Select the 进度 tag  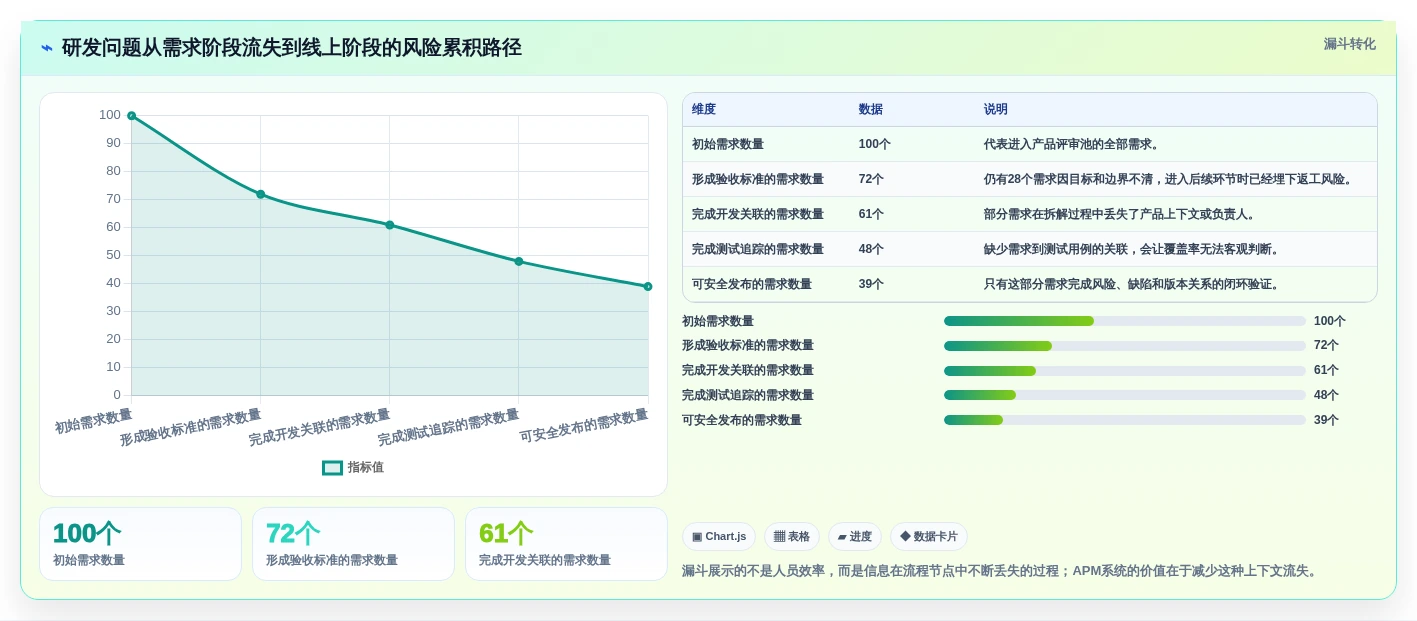(x=855, y=537)
